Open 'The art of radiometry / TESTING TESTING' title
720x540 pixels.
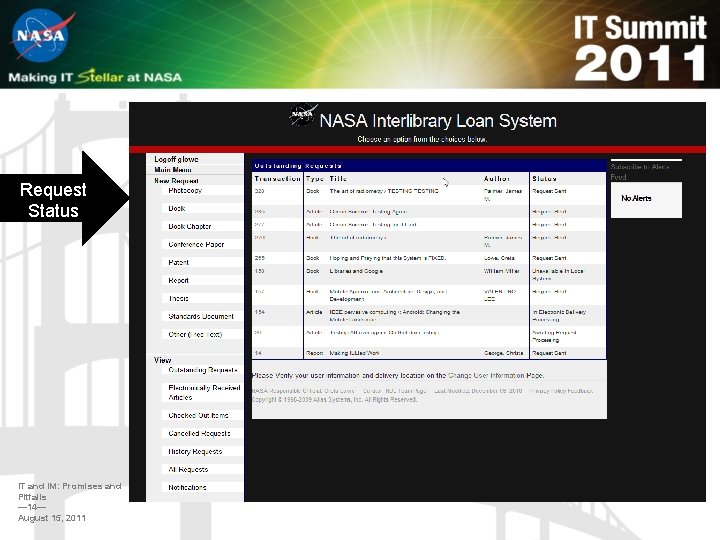click(x=384, y=191)
